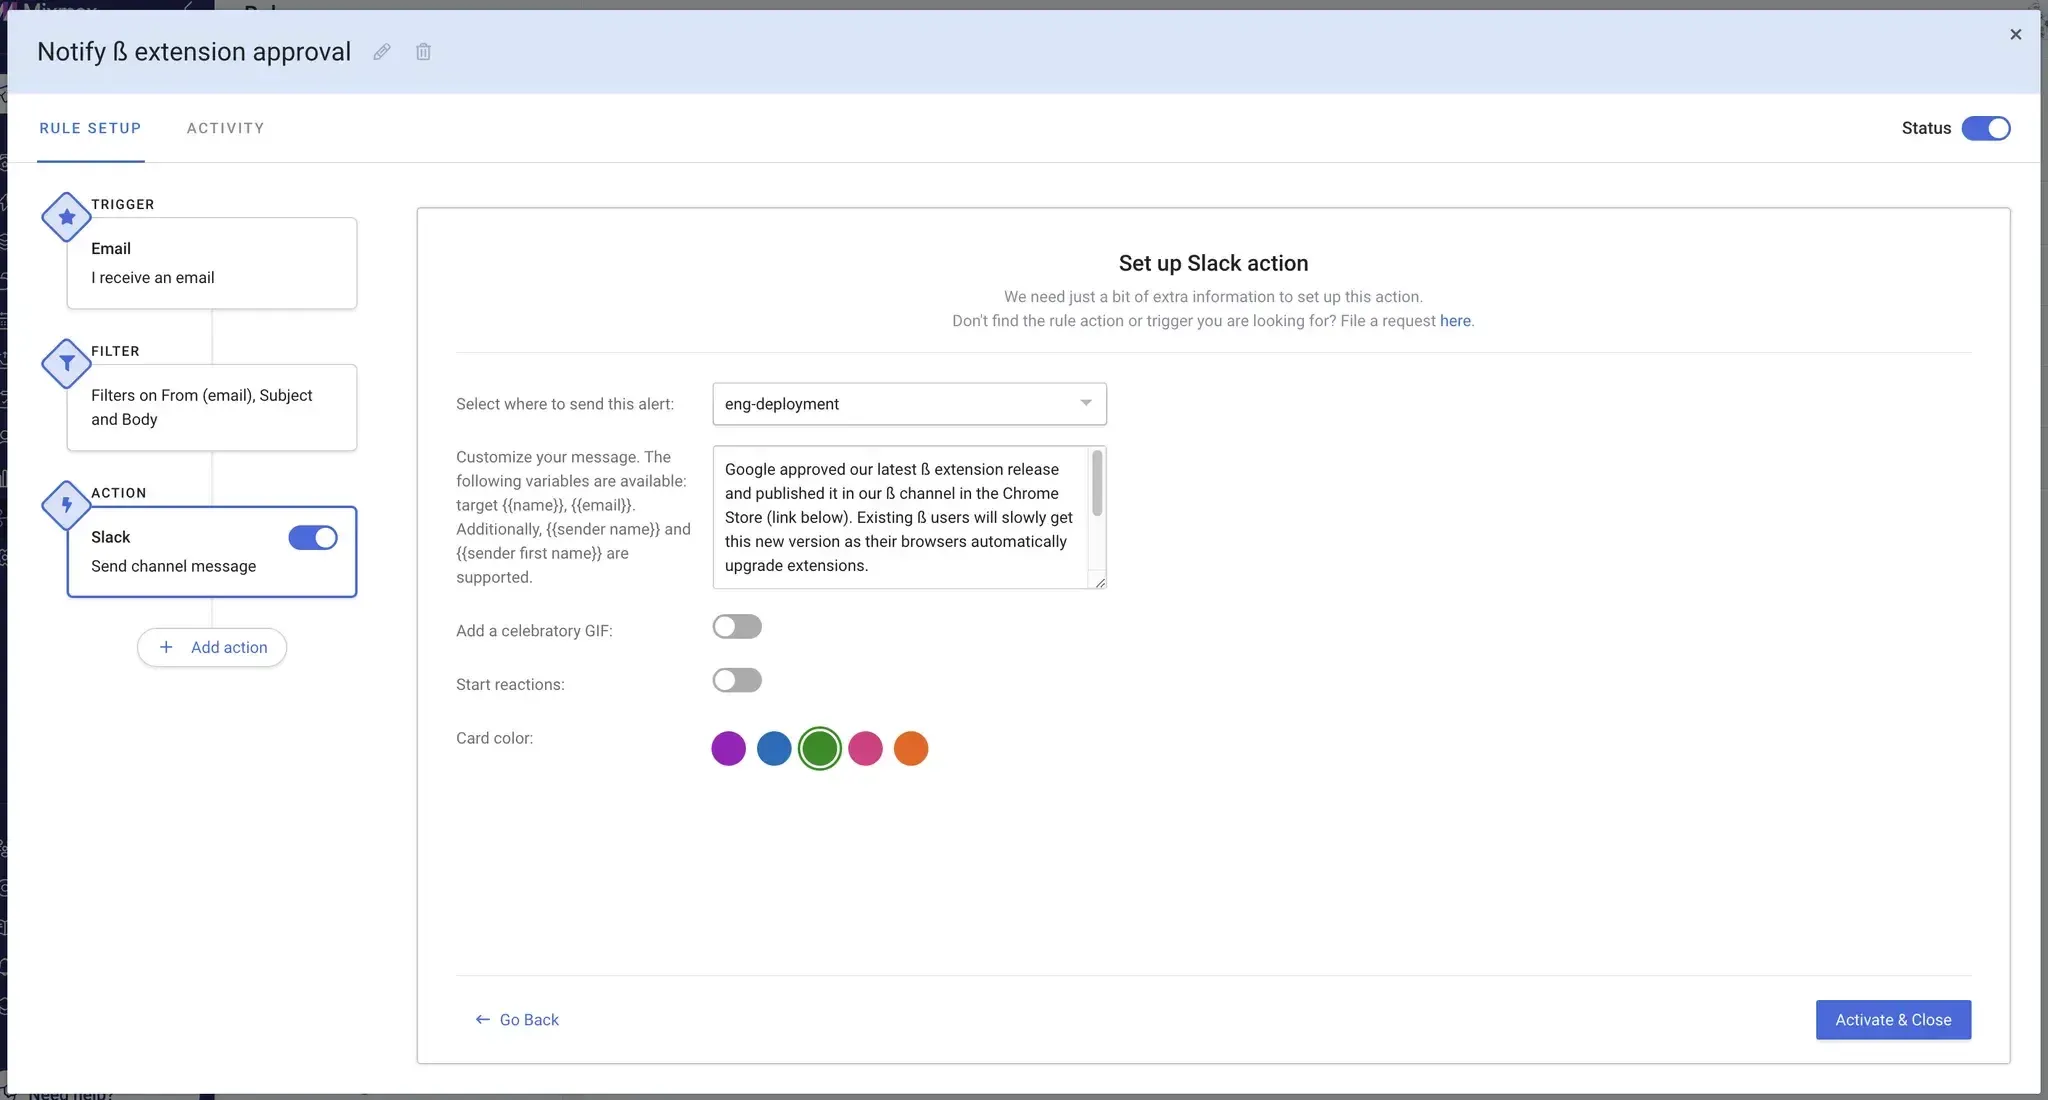Enable the celebratory GIF toggle

pos(737,627)
